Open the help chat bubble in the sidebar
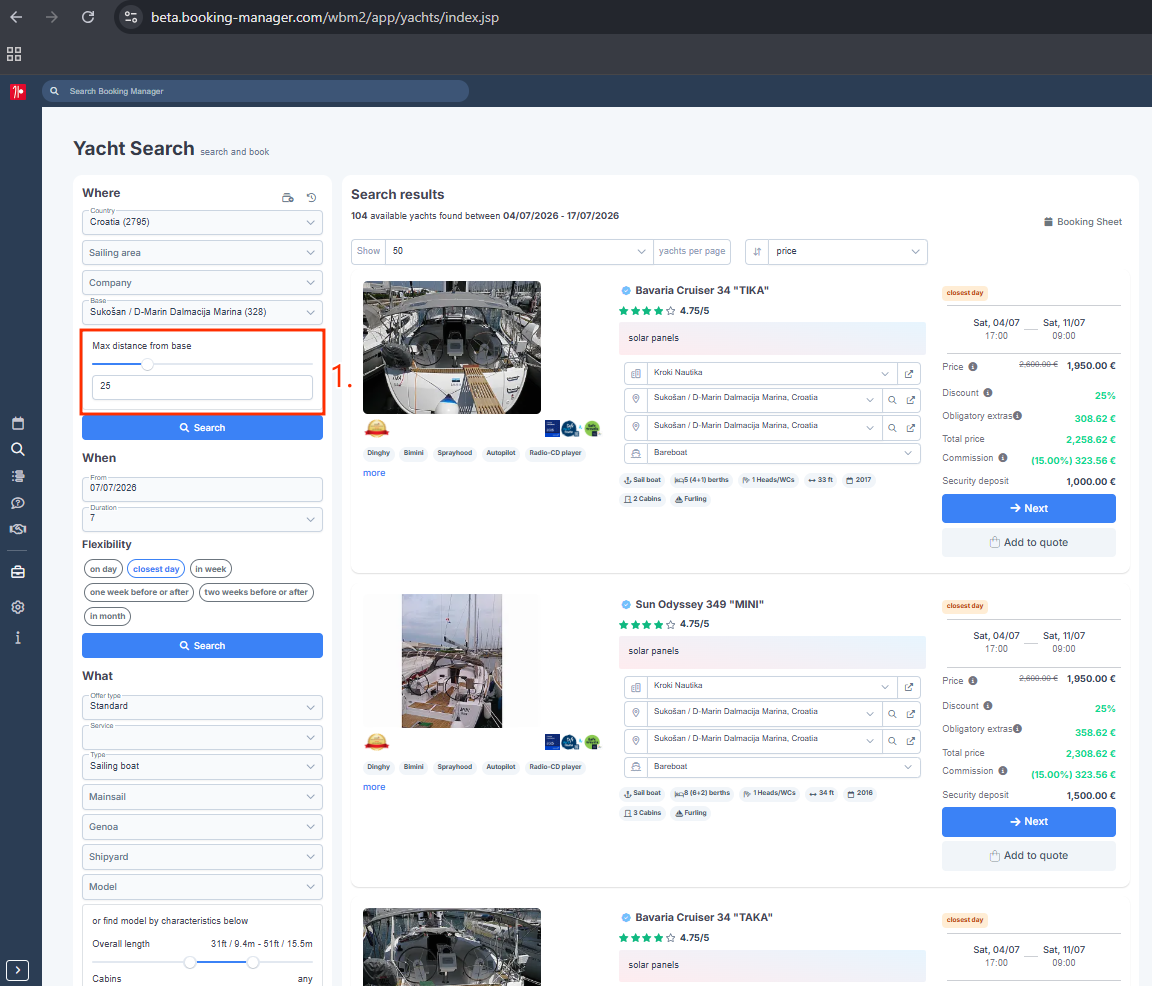 (x=17, y=503)
